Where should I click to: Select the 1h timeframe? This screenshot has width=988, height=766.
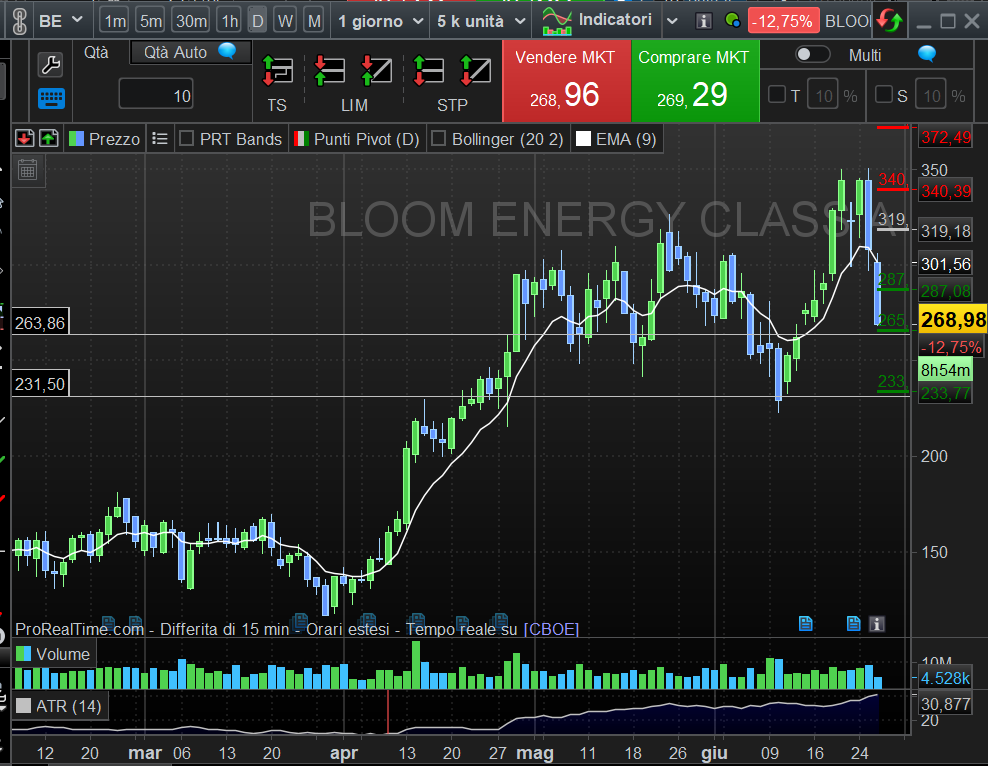click(230, 21)
